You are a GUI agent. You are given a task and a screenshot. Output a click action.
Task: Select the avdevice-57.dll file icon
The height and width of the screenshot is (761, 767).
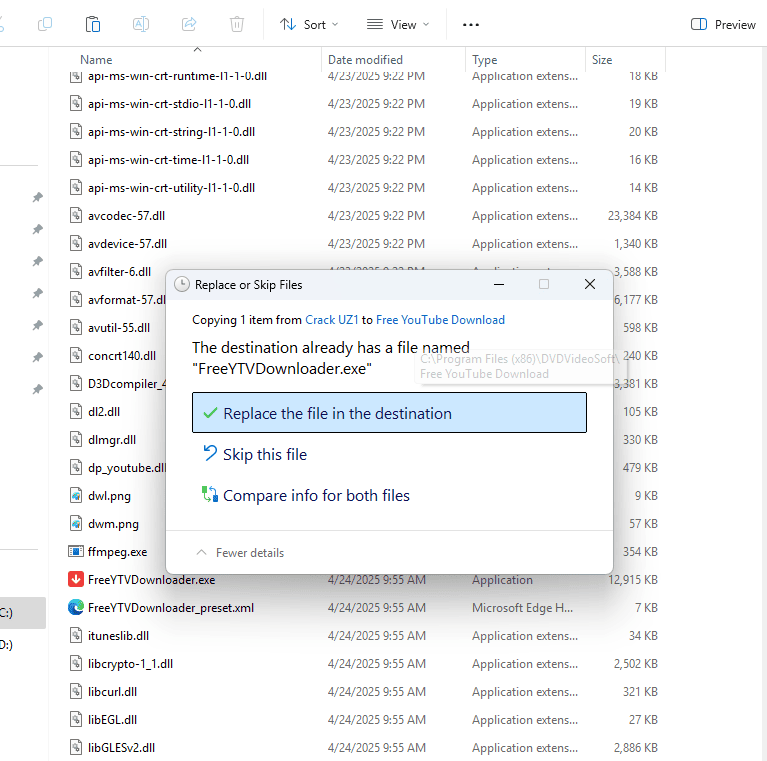[75, 243]
